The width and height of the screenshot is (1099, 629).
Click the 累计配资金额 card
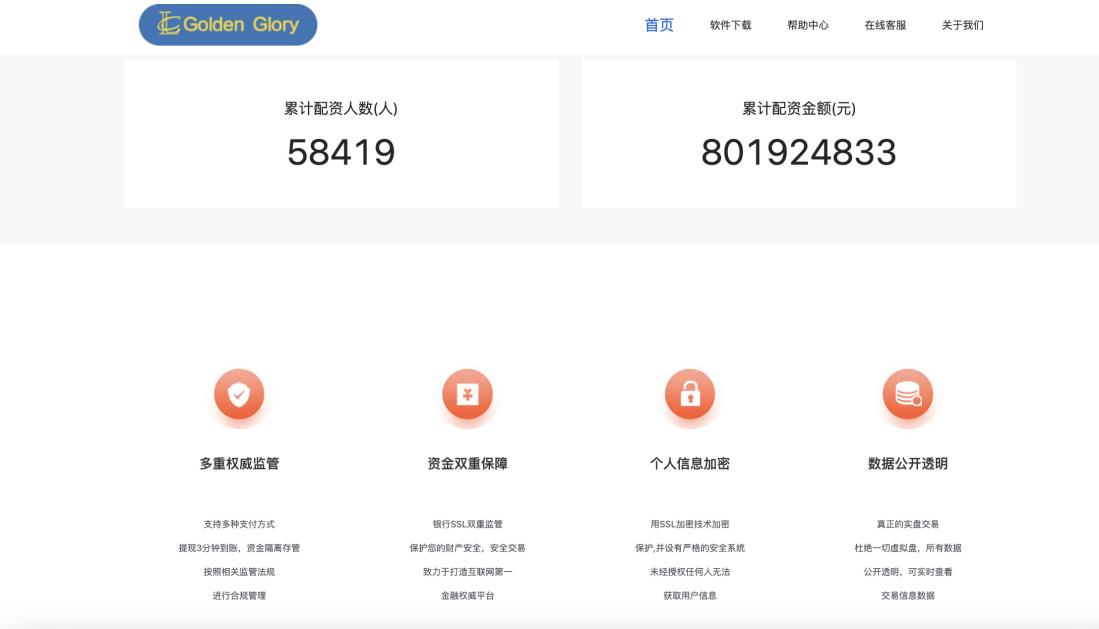click(797, 132)
